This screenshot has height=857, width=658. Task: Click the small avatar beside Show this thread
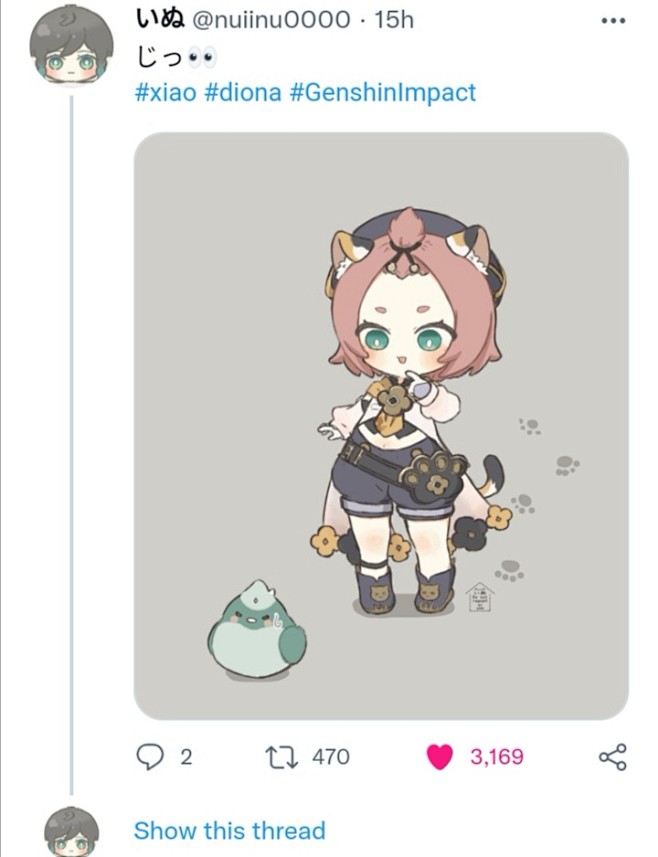(x=72, y=831)
